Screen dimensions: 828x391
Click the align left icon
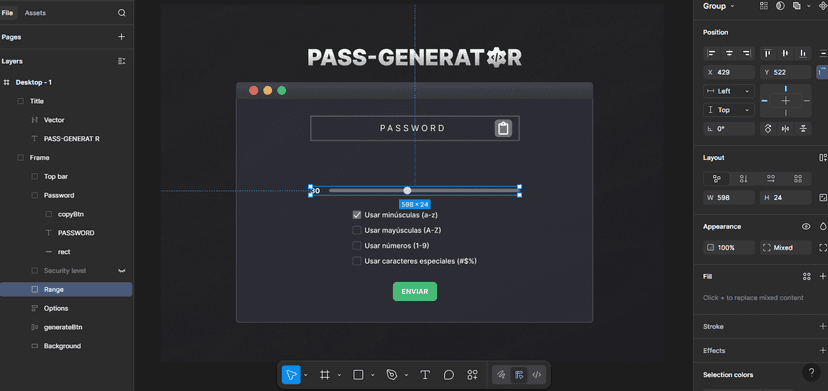(712, 53)
